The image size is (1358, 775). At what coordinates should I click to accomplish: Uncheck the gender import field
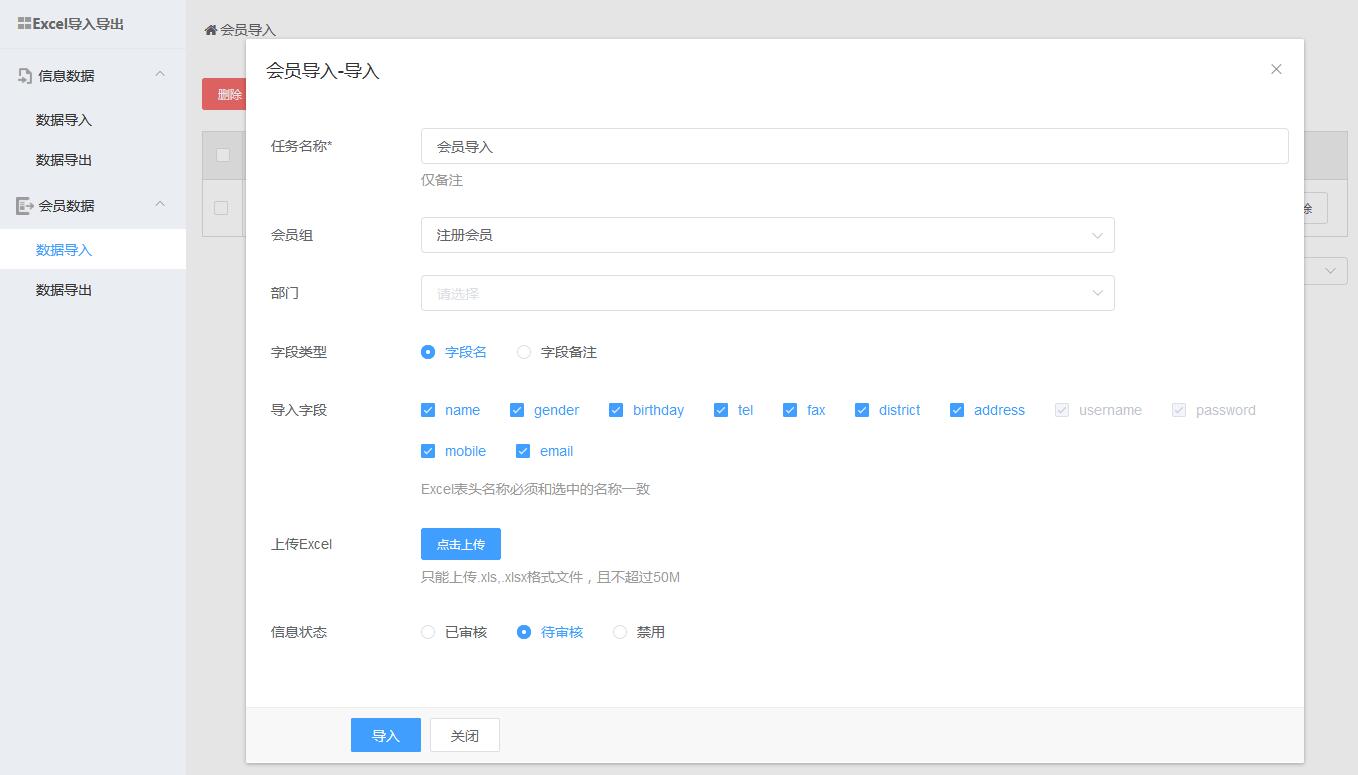tap(517, 410)
